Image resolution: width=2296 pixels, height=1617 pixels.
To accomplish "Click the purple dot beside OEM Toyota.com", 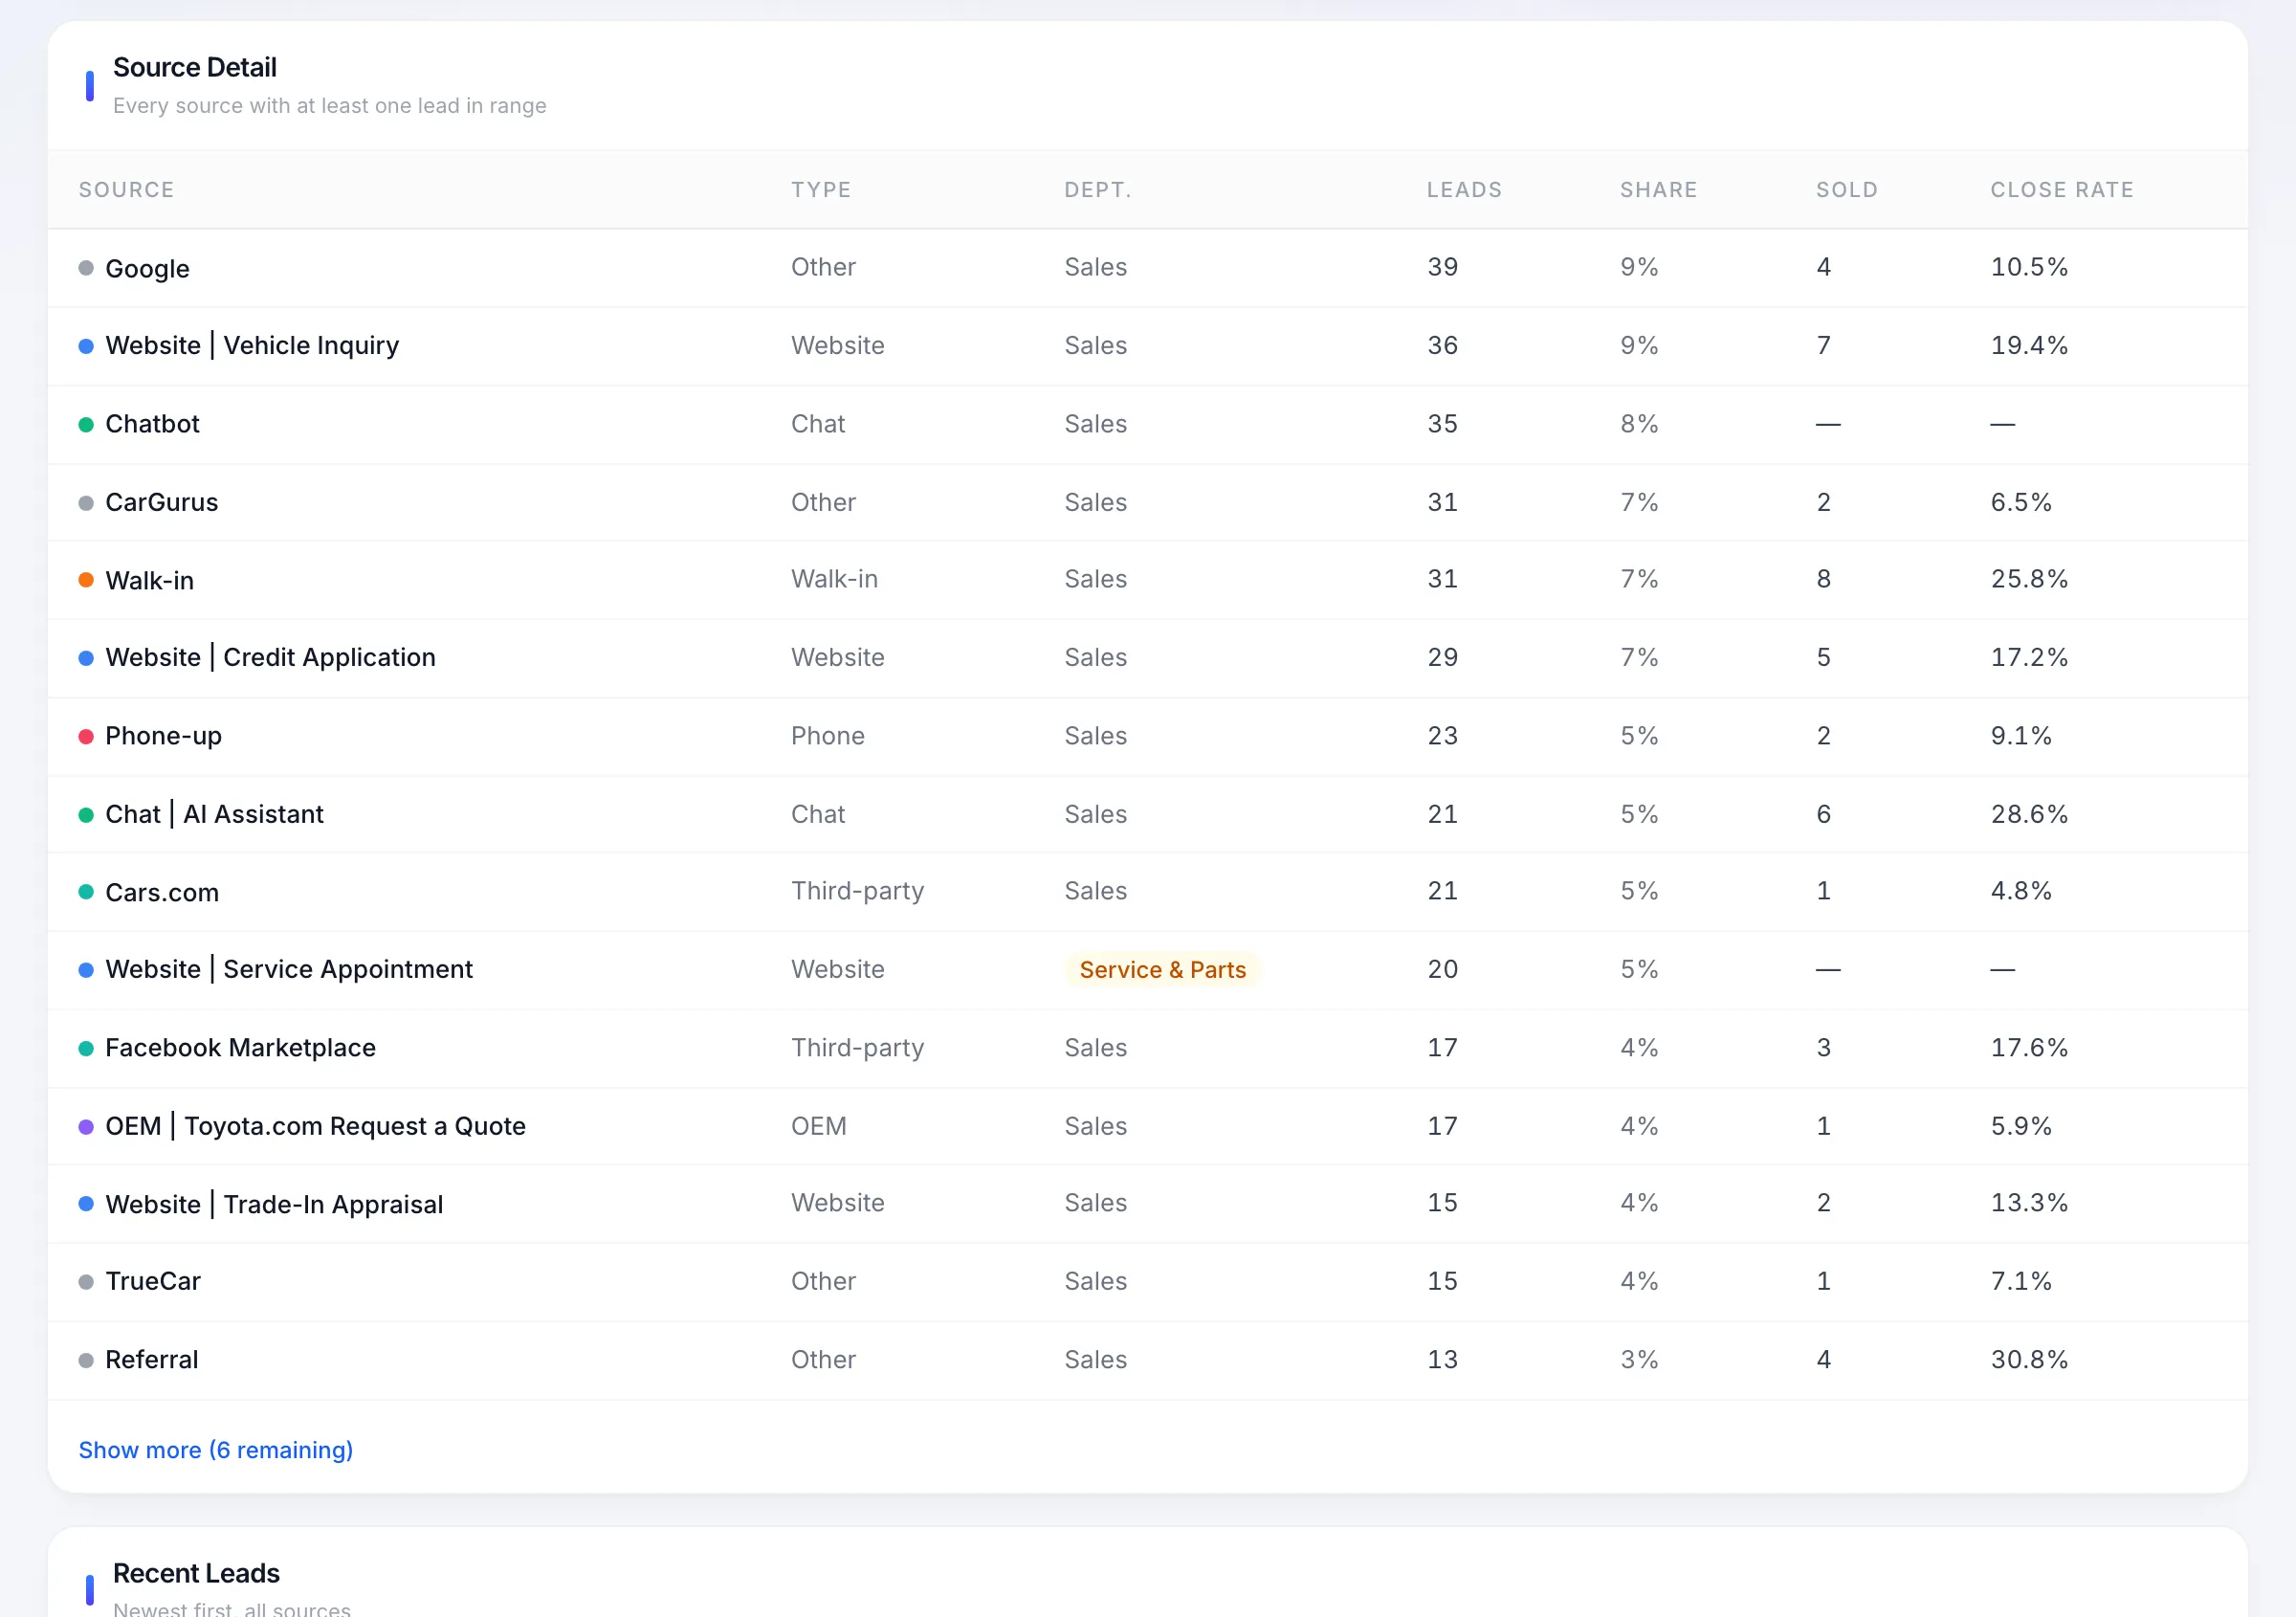I will tap(86, 1127).
